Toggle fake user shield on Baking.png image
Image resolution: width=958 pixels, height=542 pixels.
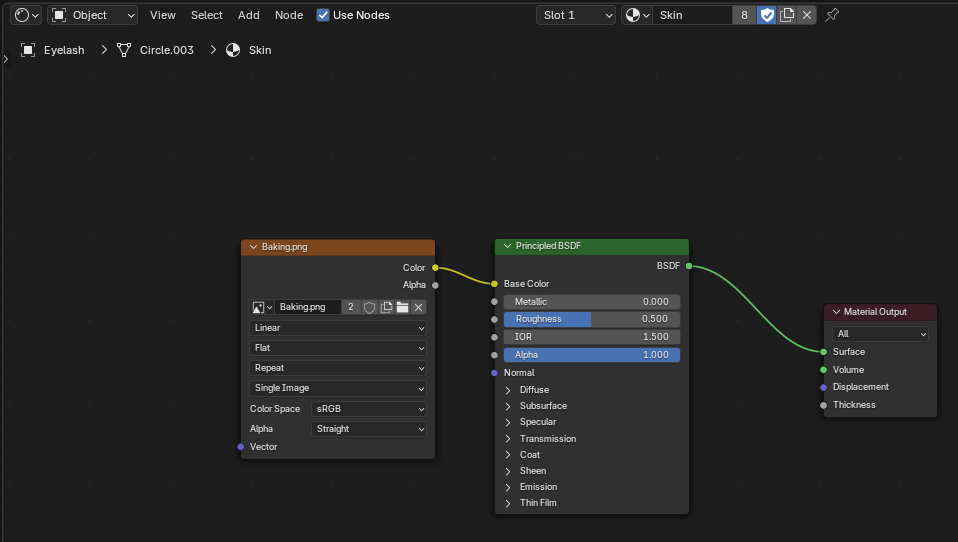[x=369, y=307]
